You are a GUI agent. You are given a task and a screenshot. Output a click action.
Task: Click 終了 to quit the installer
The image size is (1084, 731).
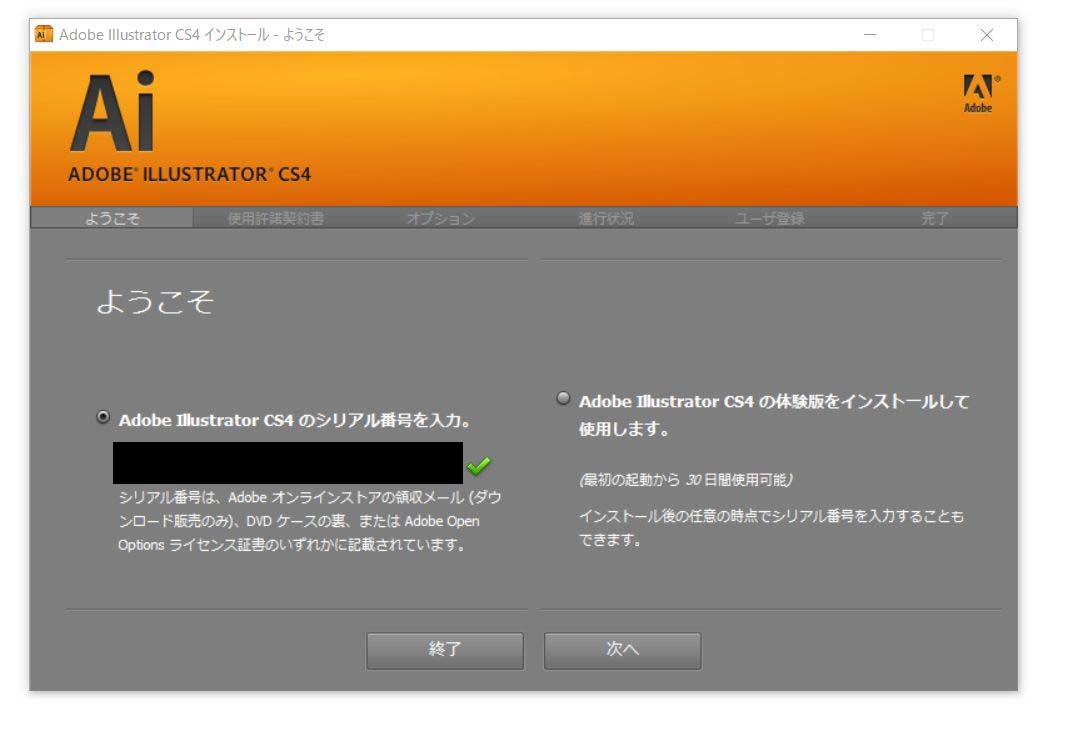click(x=445, y=650)
